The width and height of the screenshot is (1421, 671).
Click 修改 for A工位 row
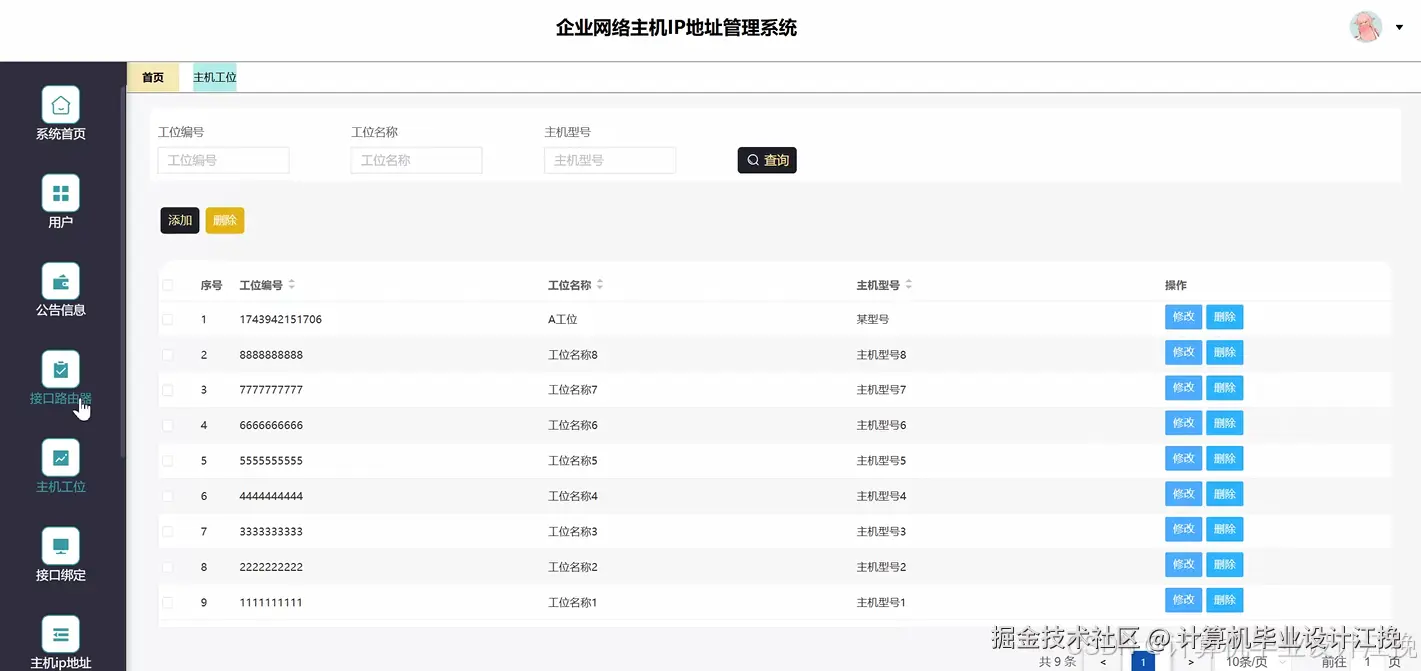click(x=1184, y=317)
